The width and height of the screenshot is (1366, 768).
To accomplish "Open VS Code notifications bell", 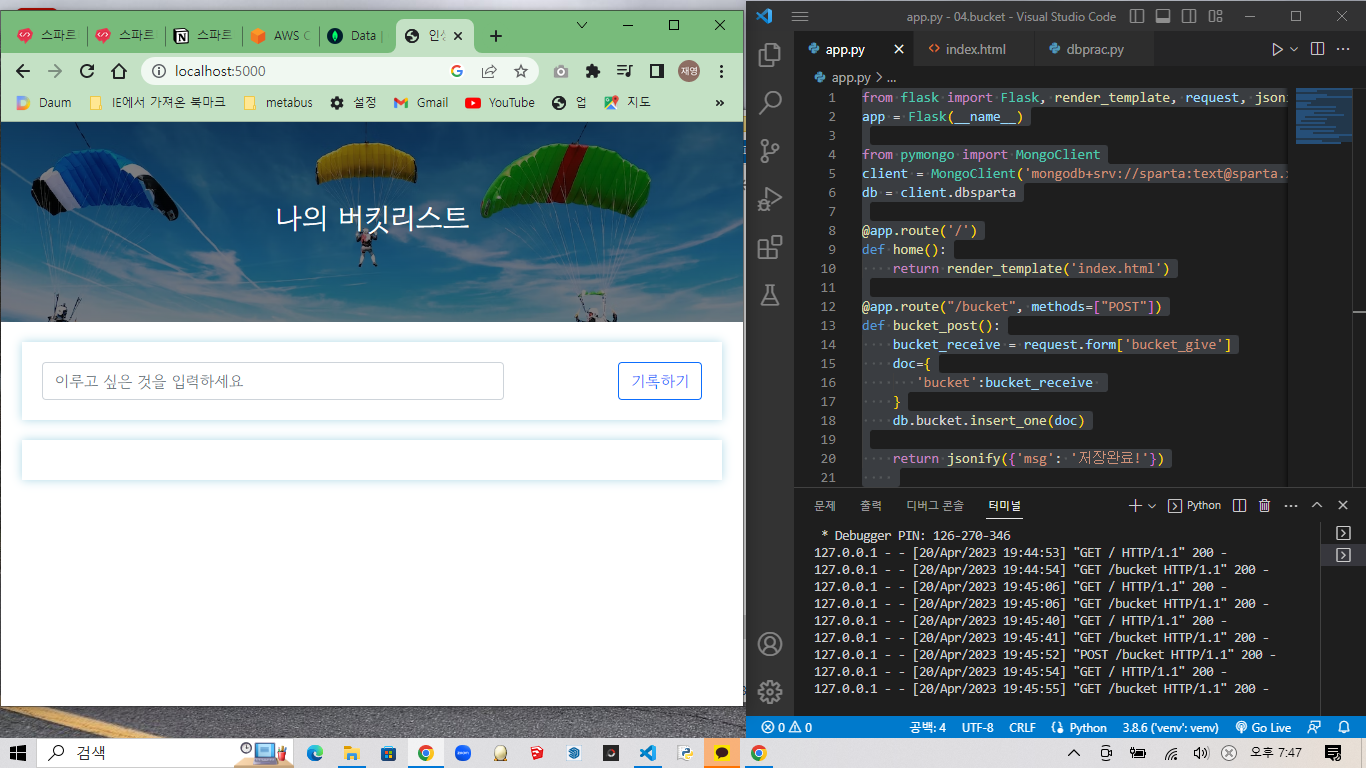I will (1344, 728).
